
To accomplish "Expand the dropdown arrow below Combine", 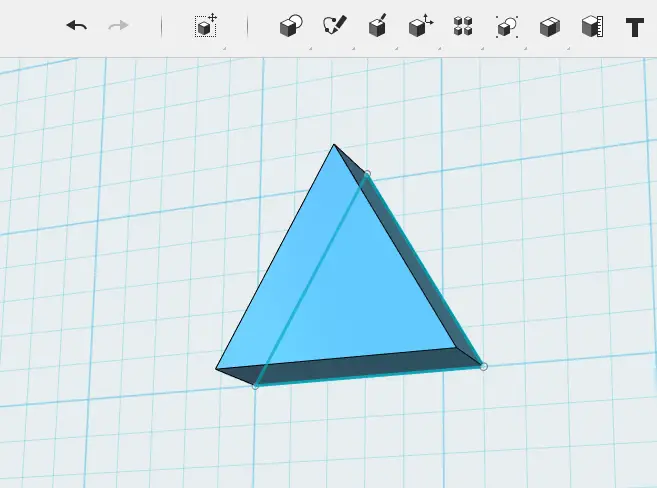I will click(x=569, y=49).
